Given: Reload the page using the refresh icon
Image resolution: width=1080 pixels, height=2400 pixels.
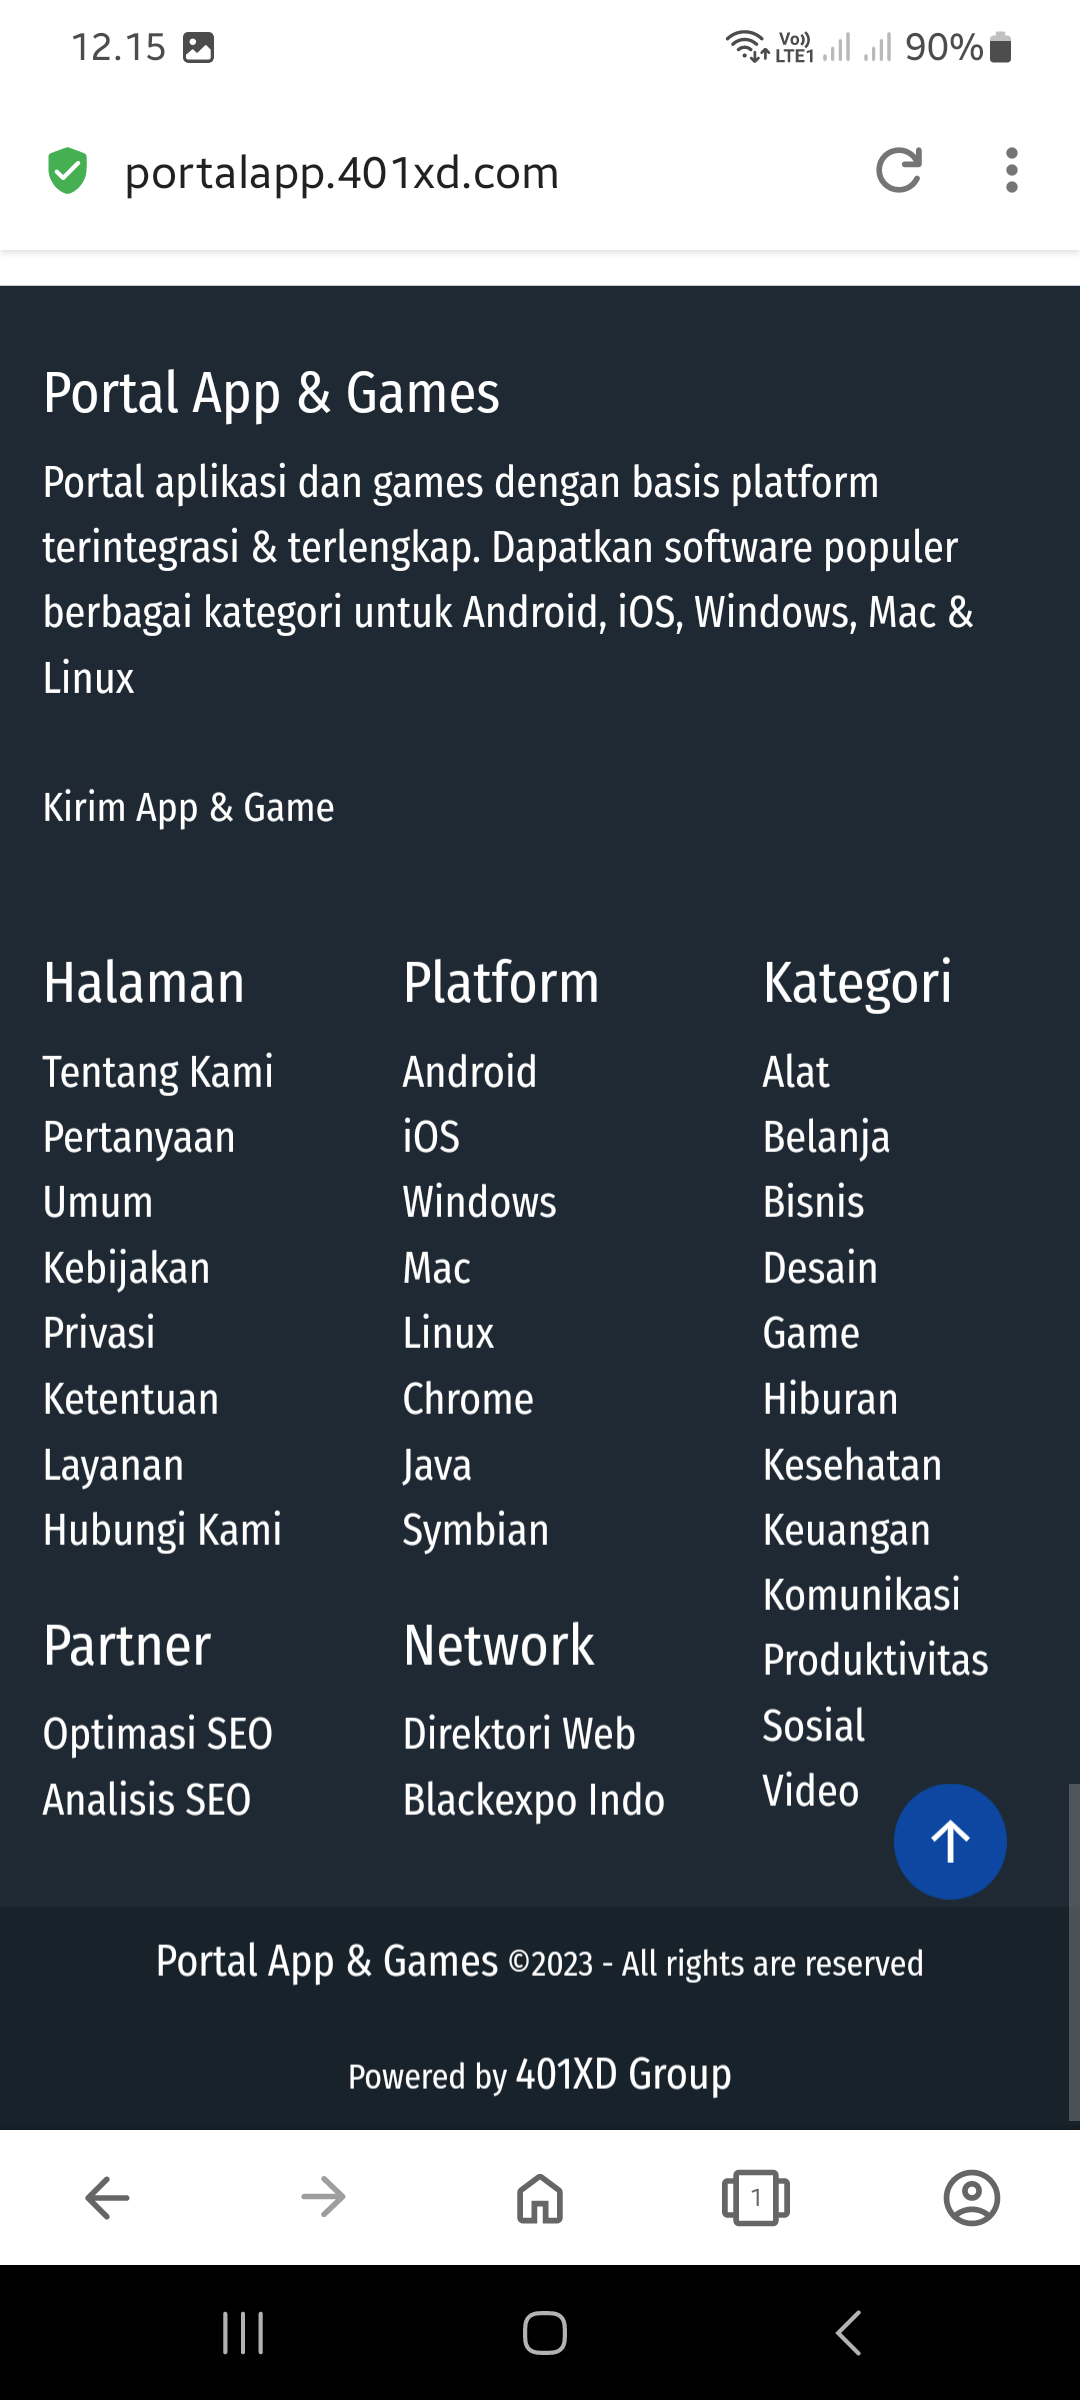Looking at the screenshot, I should coord(899,171).
